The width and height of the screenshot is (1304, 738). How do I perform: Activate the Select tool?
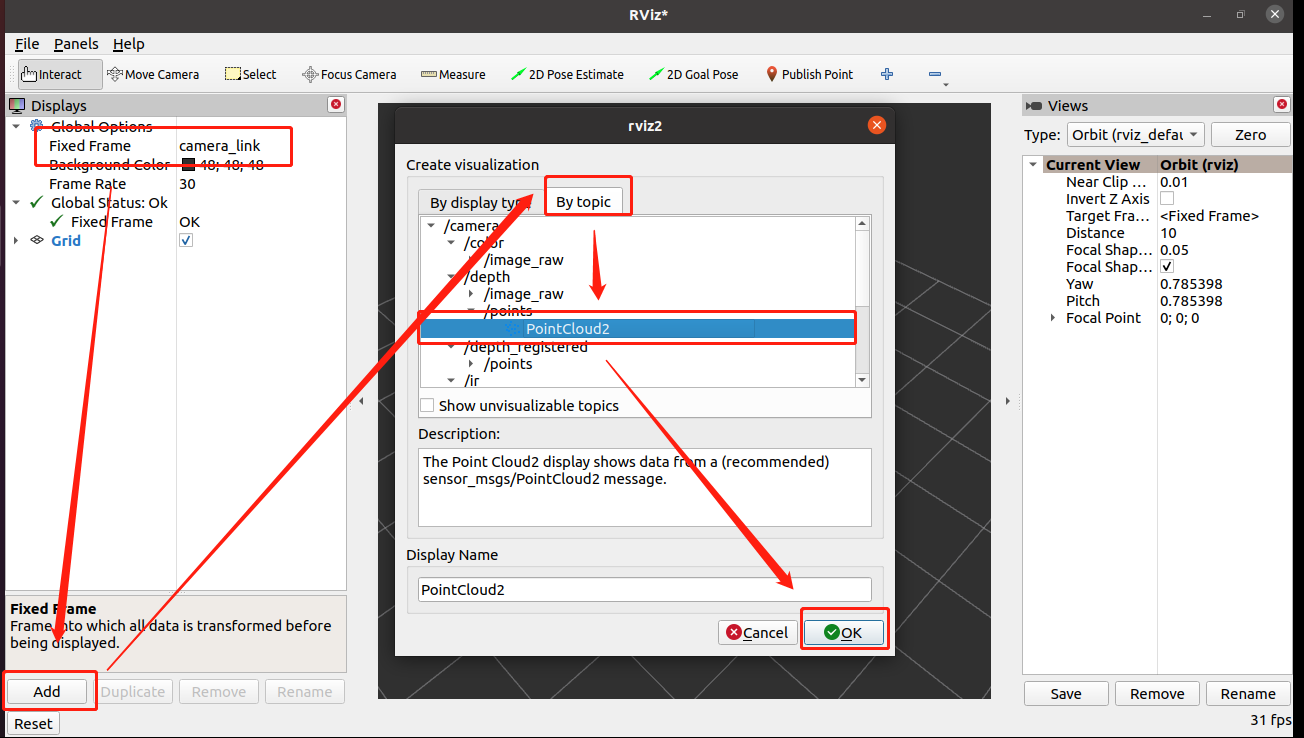pyautogui.click(x=250, y=74)
